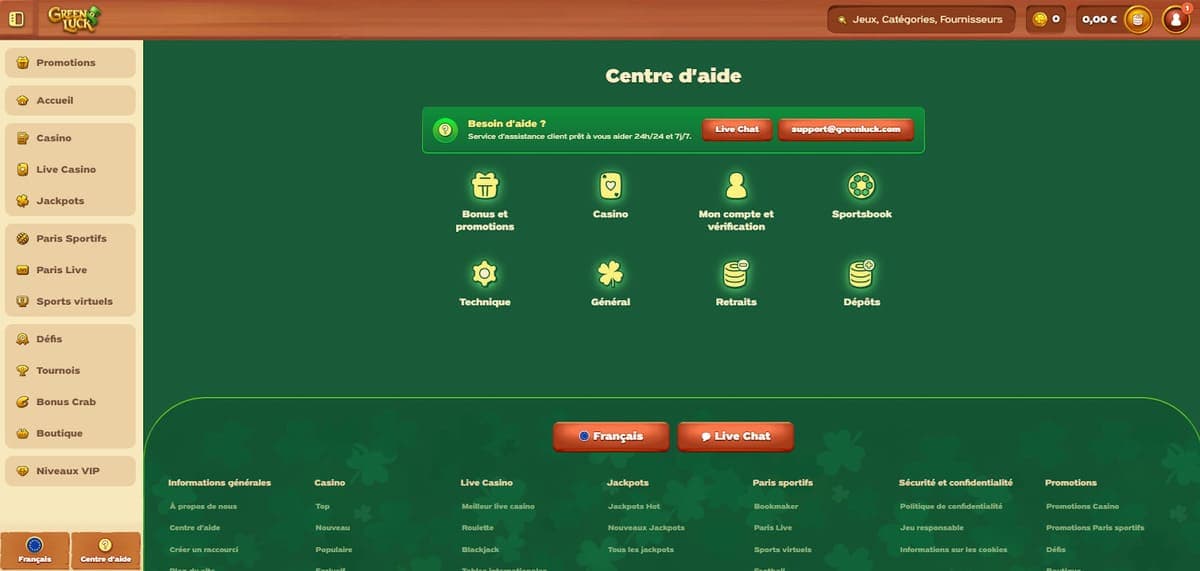Open footer link Blackjack
This screenshot has width=1200, height=571.
coord(480,550)
